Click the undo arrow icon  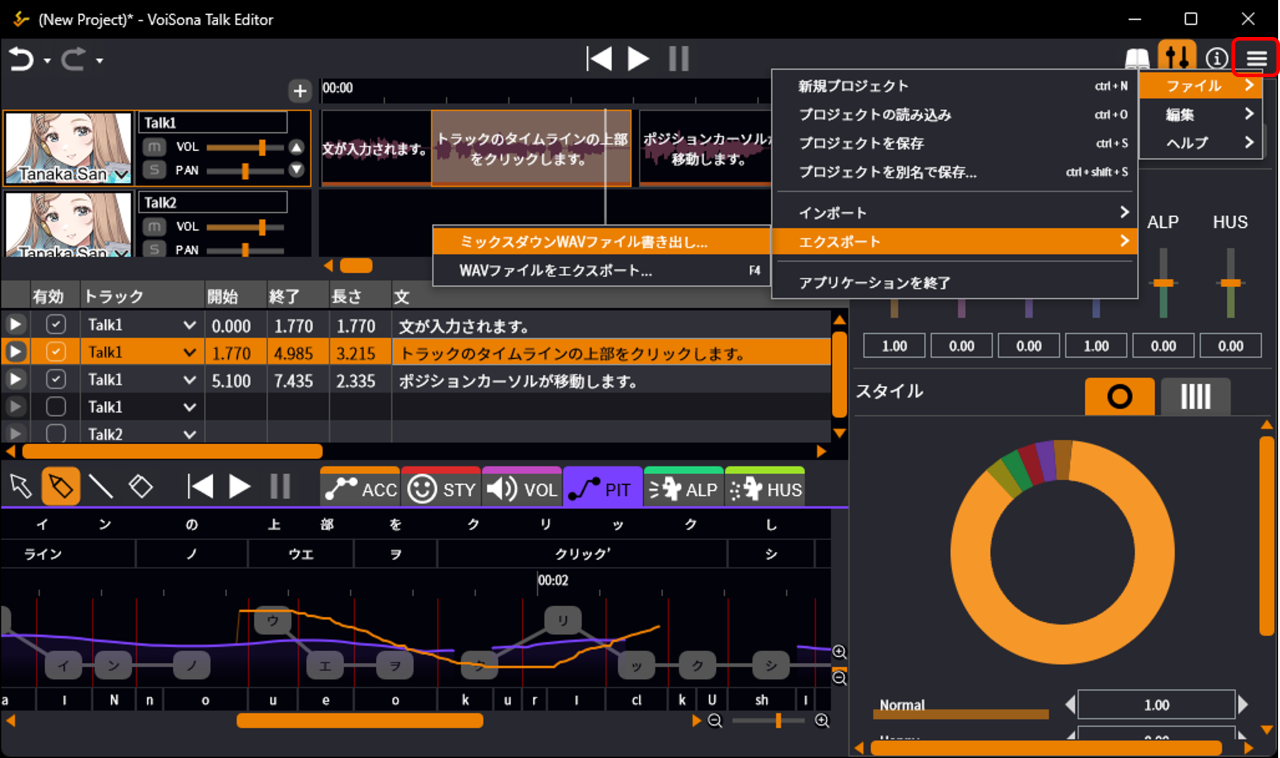[x=21, y=59]
